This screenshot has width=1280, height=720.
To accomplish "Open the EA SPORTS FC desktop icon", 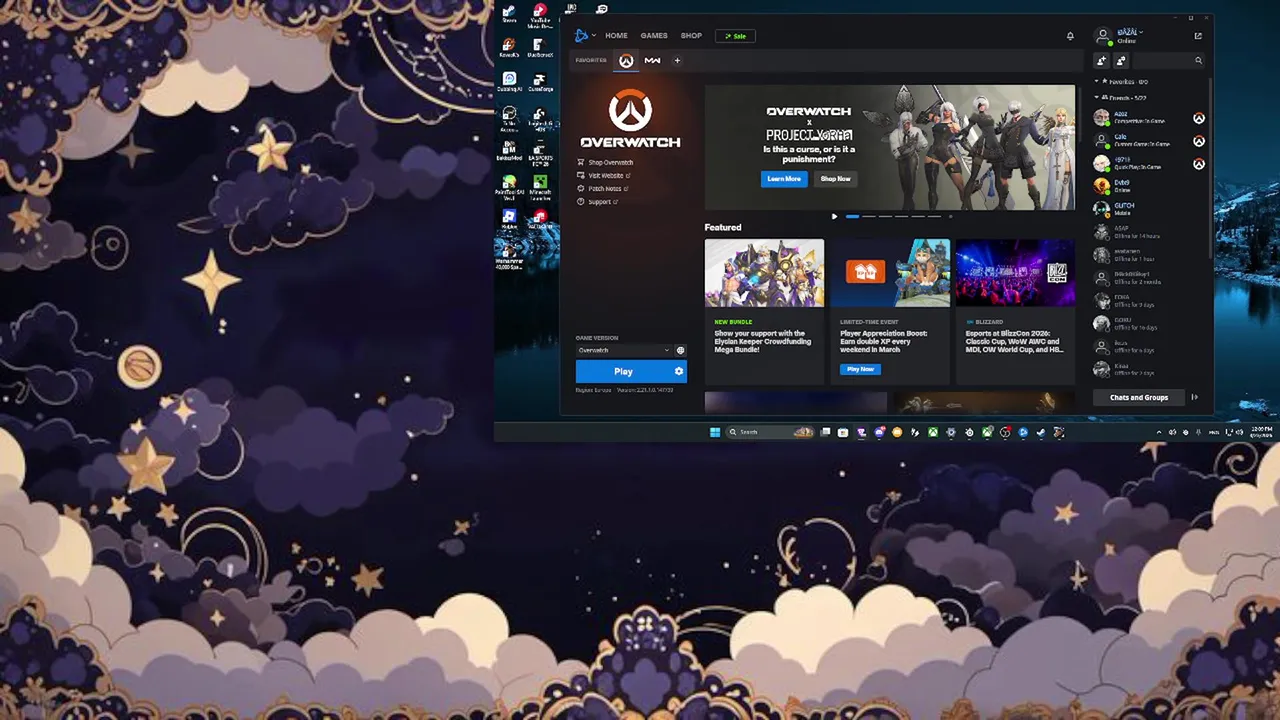I will (x=540, y=152).
